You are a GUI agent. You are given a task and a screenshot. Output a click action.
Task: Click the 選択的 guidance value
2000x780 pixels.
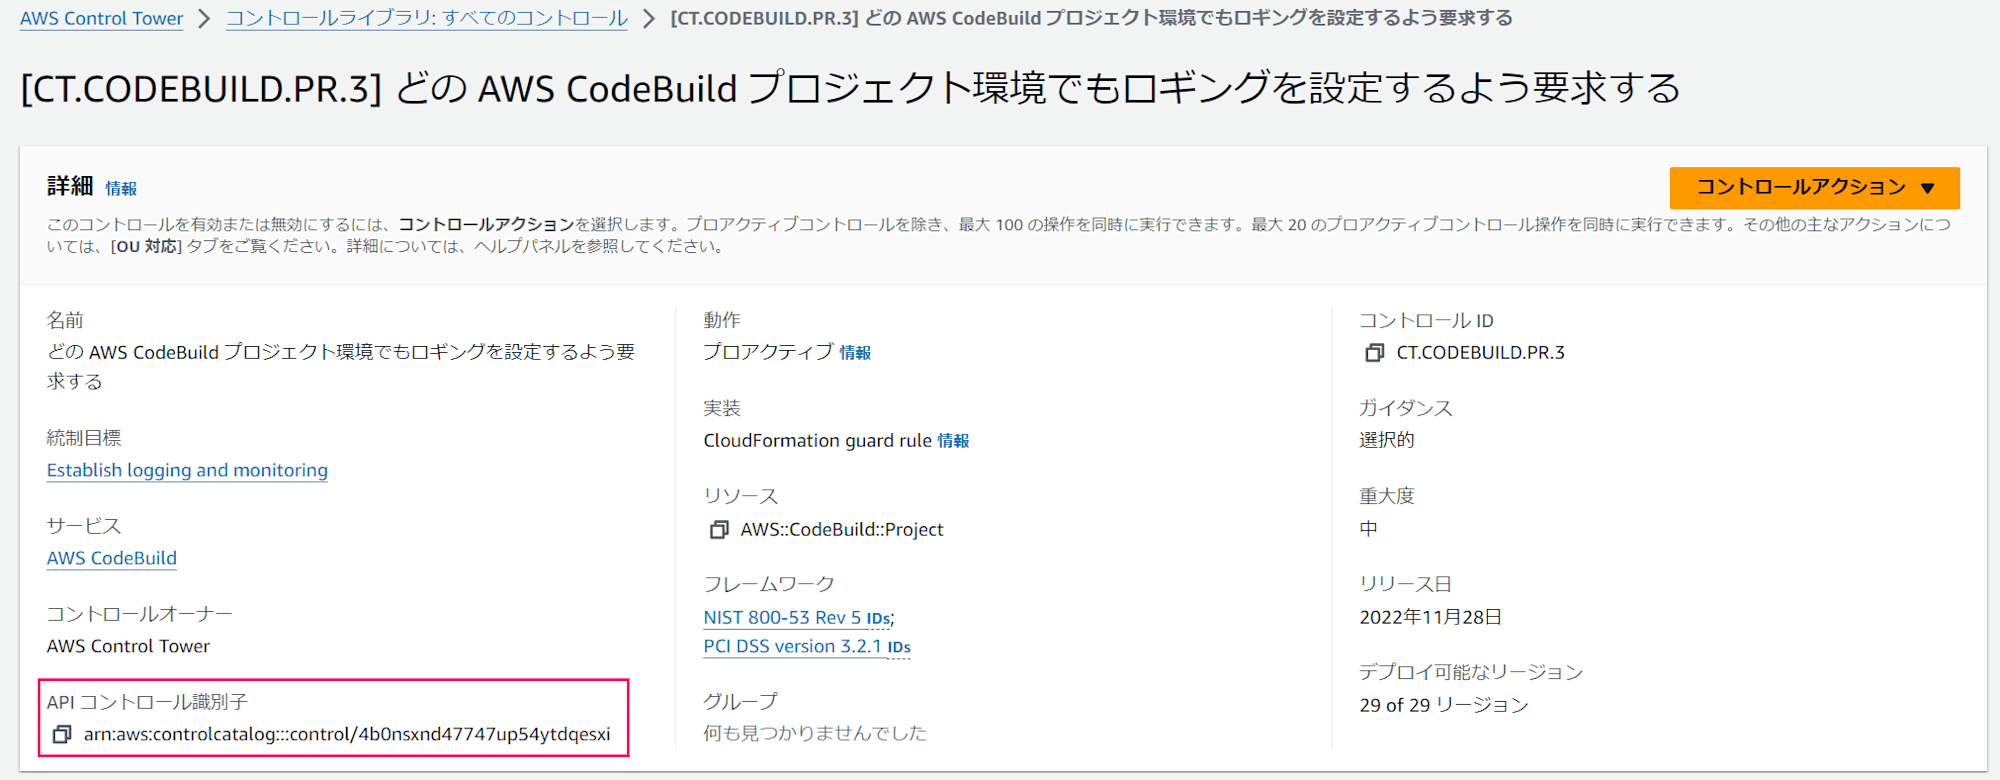pos(1387,440)
